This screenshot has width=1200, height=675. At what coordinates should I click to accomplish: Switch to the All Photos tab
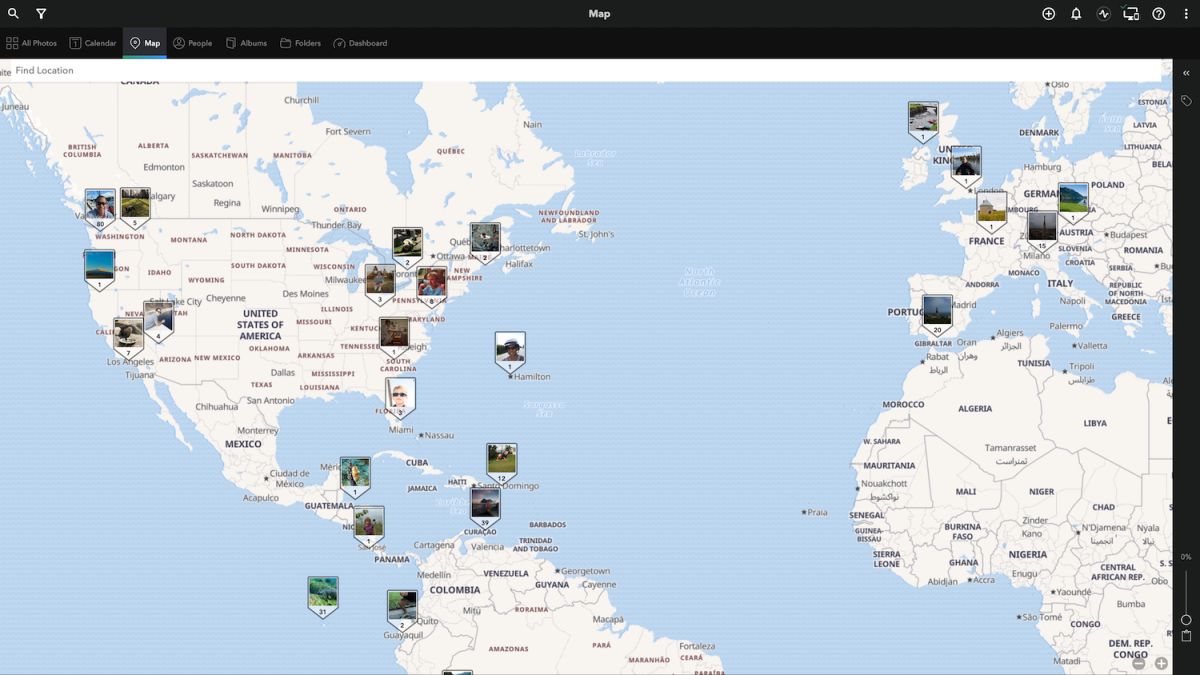point(31,43)
